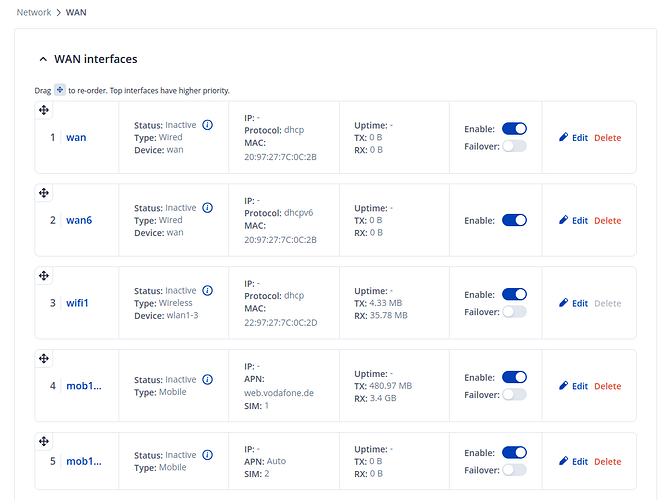659x500 pixels.
Task: Click the drag handle of the fifth mobile interface
Action: 44,441
